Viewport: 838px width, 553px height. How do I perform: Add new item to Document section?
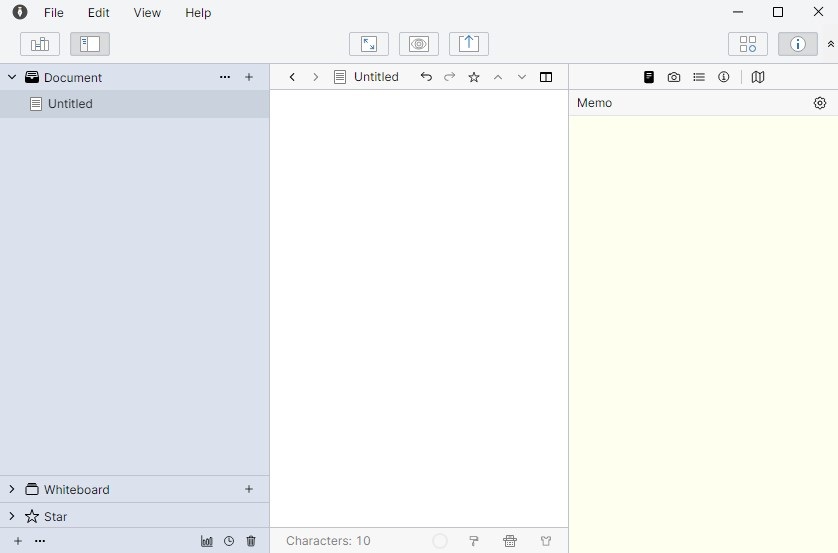(249, 77)
